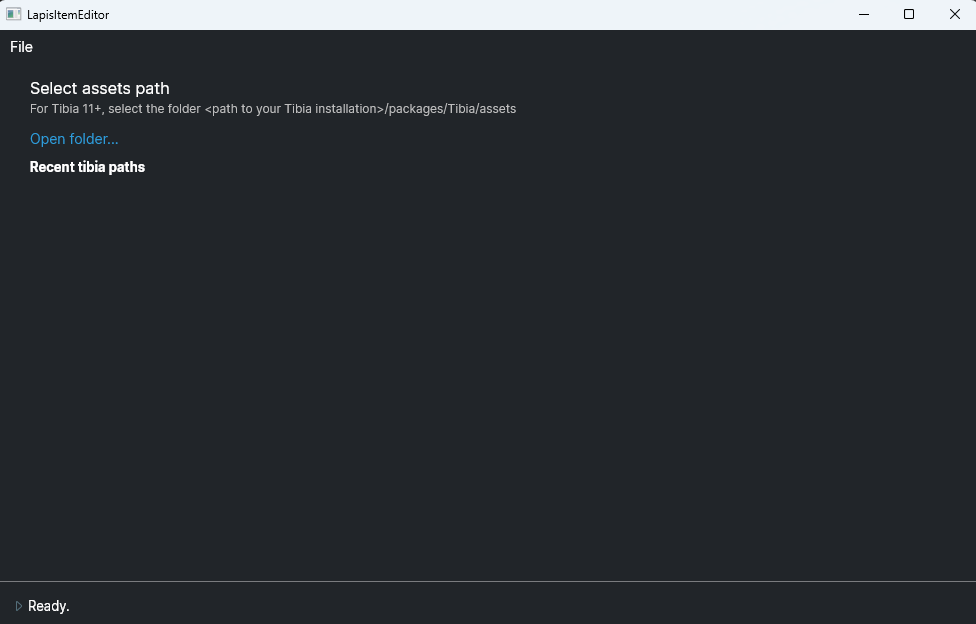Viewport: 976px width, 624px height.
Task: Click the Open folder... link
Action: 74,139
